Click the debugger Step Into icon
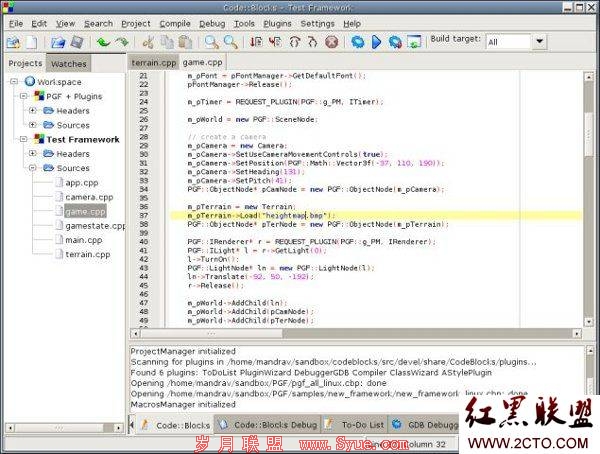This screenshot has height=454, width=600. [294, 41]
